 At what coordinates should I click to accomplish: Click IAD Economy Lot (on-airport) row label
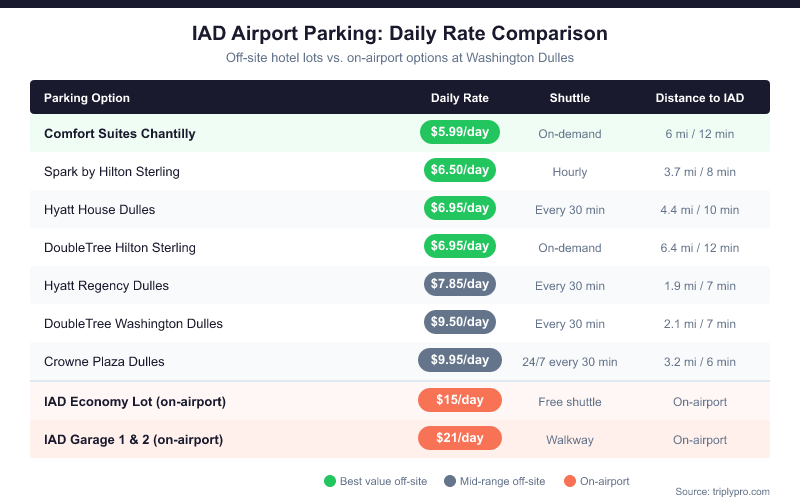(135, 402)
